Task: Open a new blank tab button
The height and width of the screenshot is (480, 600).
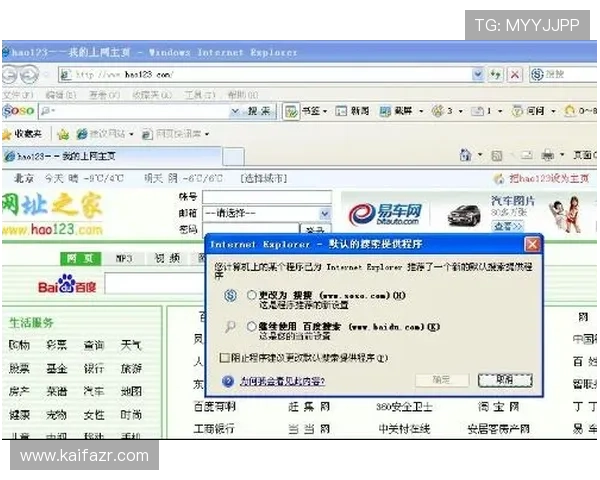Action: tap(233, 157)
